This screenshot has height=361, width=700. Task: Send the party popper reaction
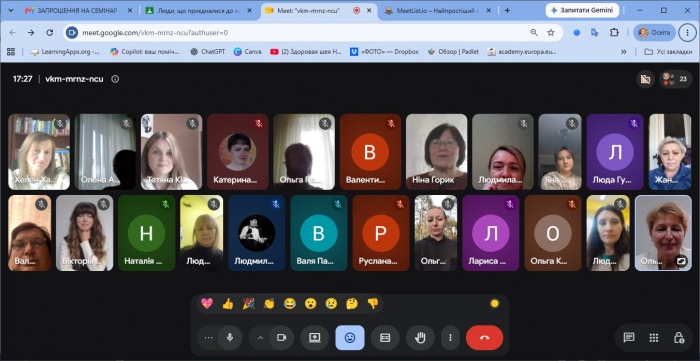click(248, 304)
